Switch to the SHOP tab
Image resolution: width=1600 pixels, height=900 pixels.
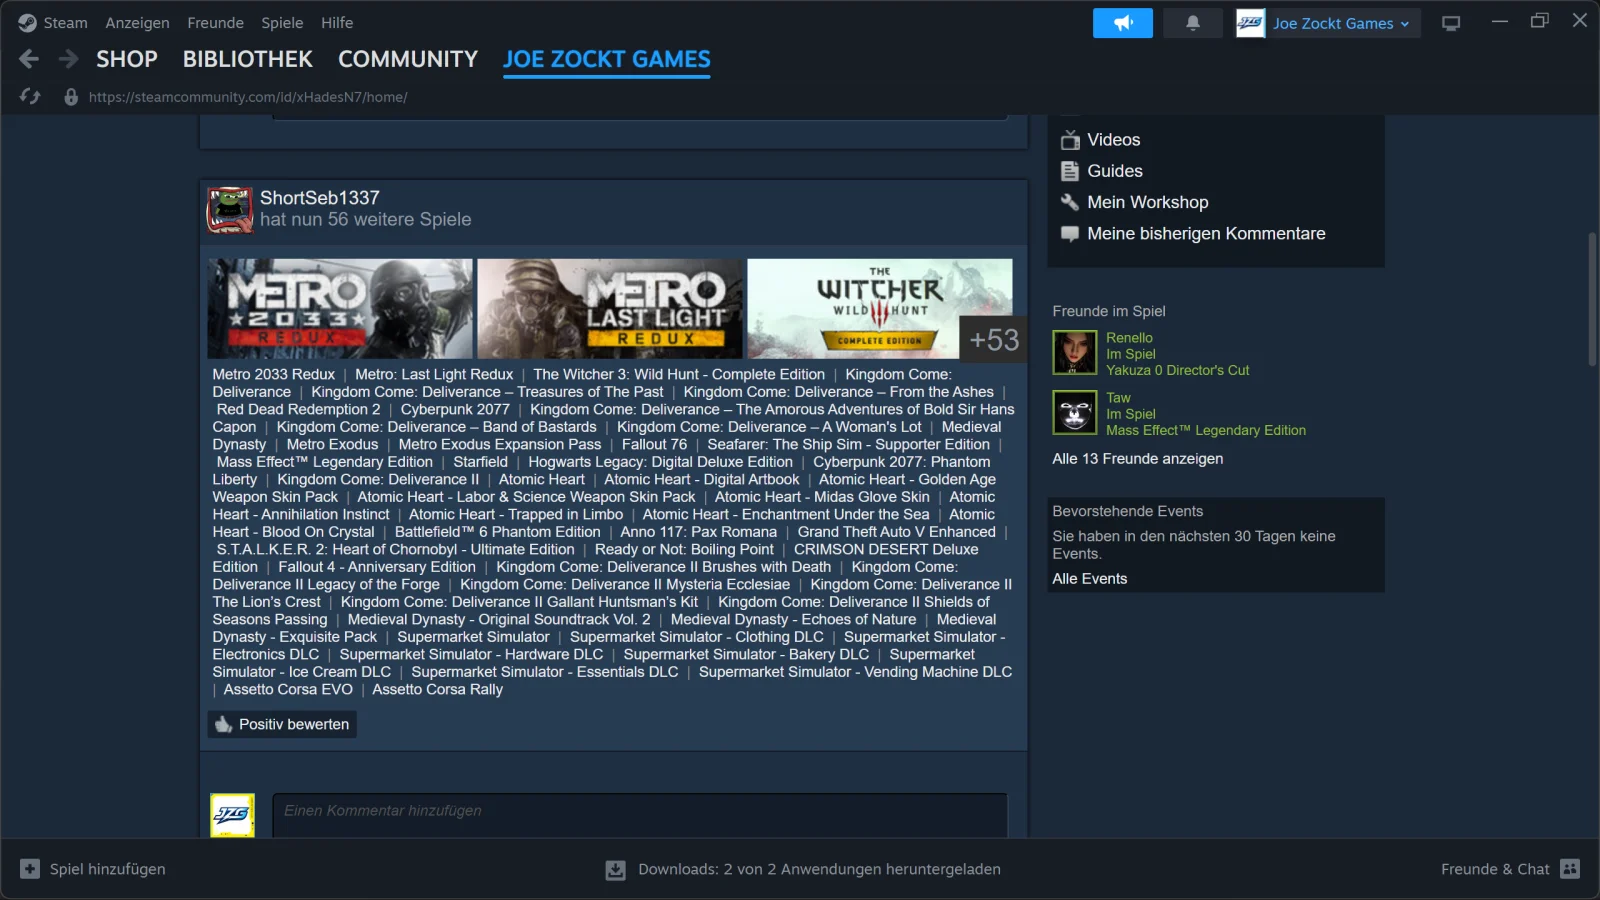point(127,59)
